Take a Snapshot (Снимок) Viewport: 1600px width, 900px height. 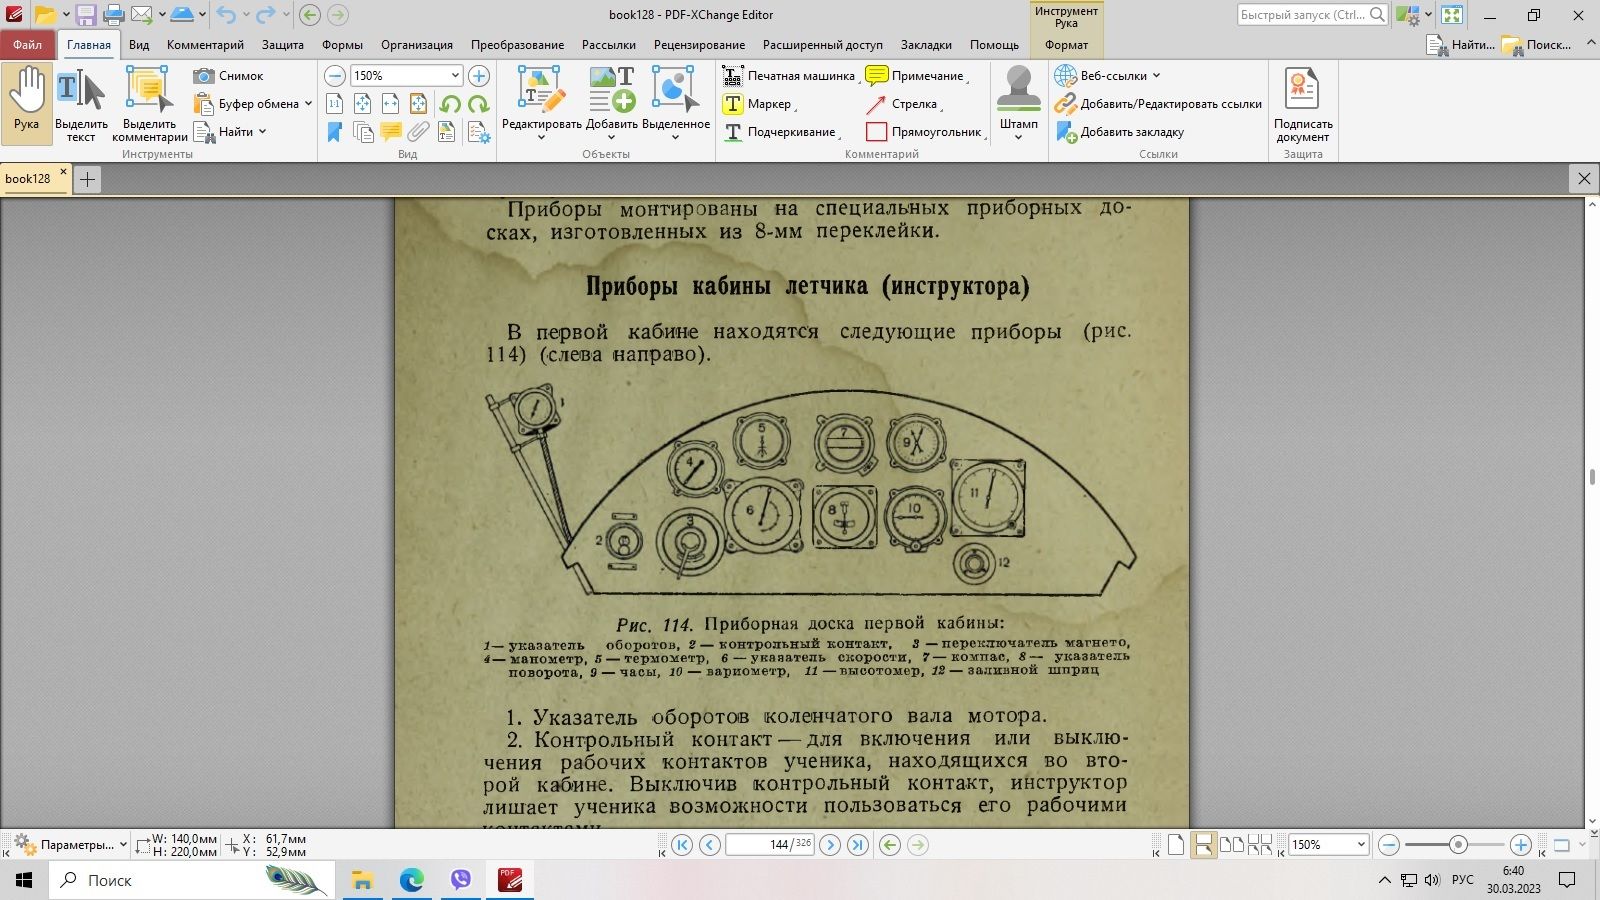click(229, 76)
